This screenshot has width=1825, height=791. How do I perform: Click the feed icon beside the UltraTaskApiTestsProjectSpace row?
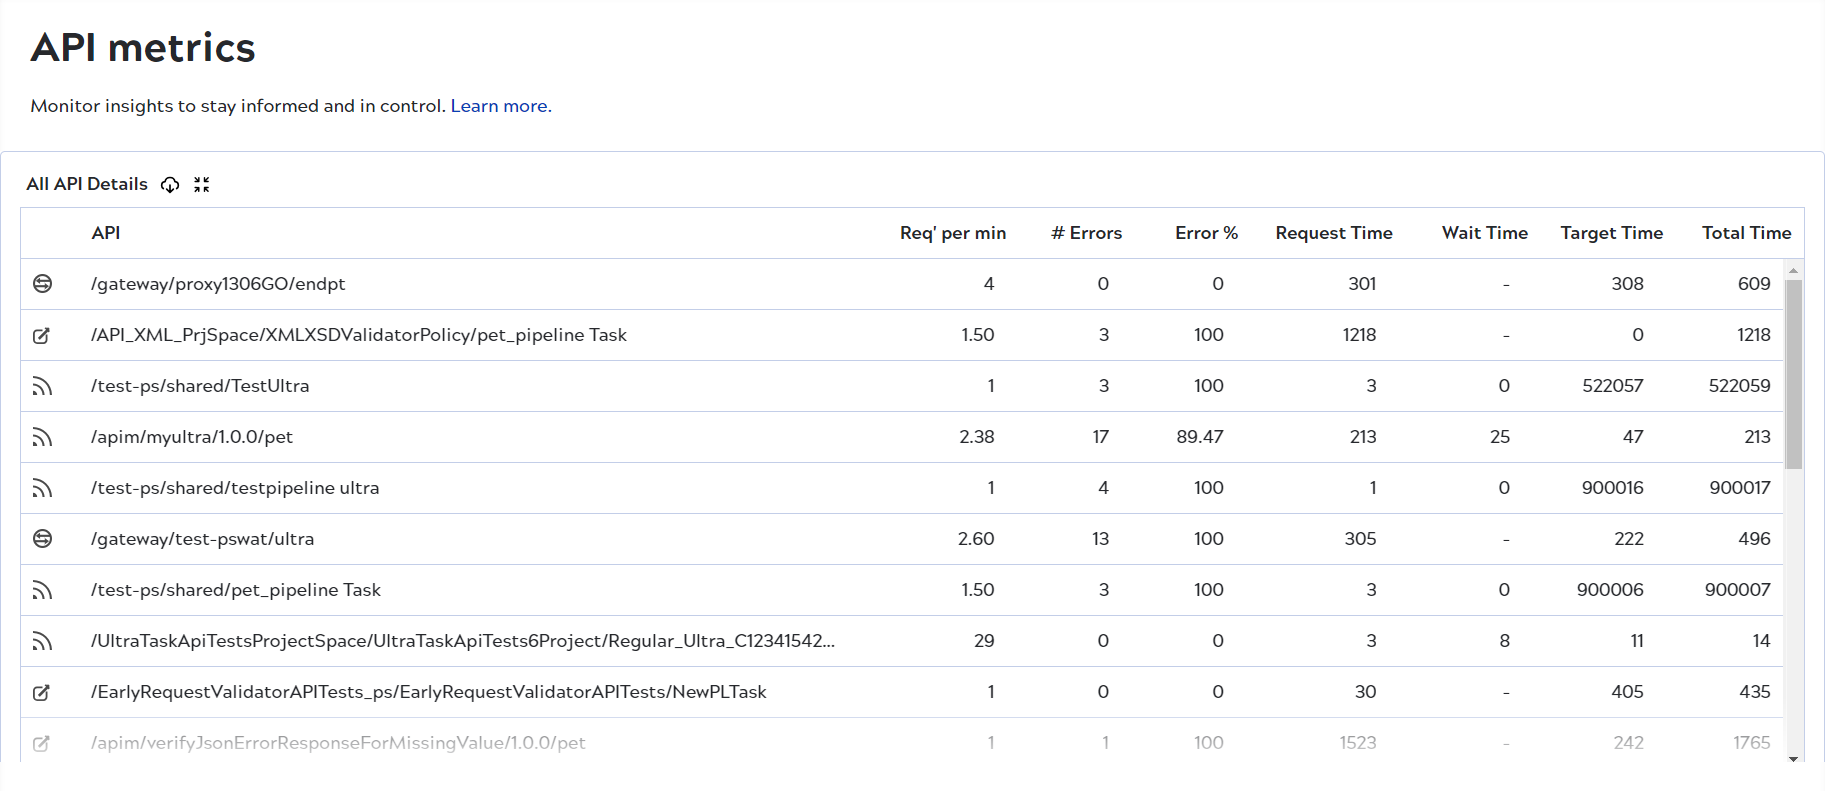point(42,641)
